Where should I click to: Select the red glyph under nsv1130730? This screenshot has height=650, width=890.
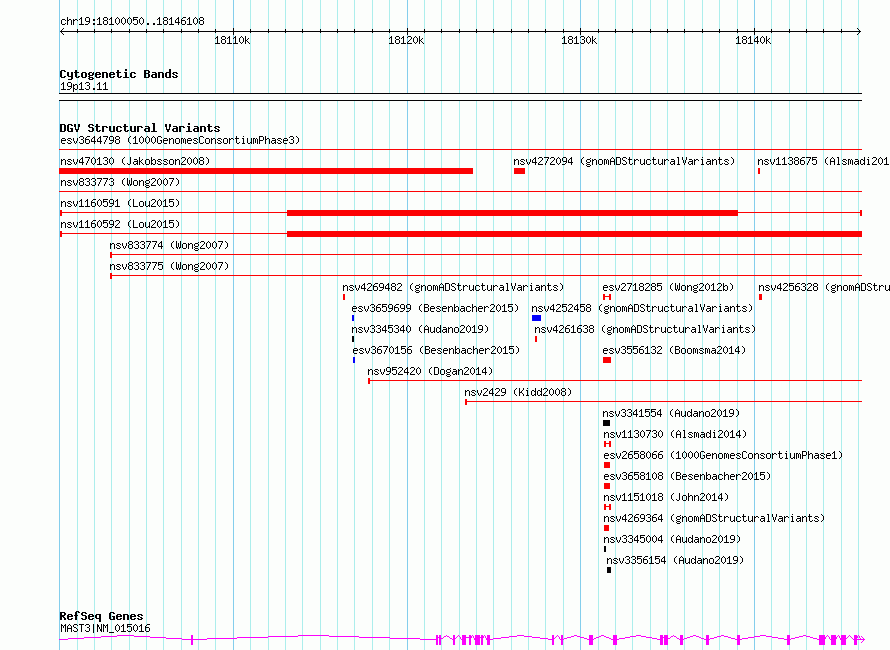point(607,444)
